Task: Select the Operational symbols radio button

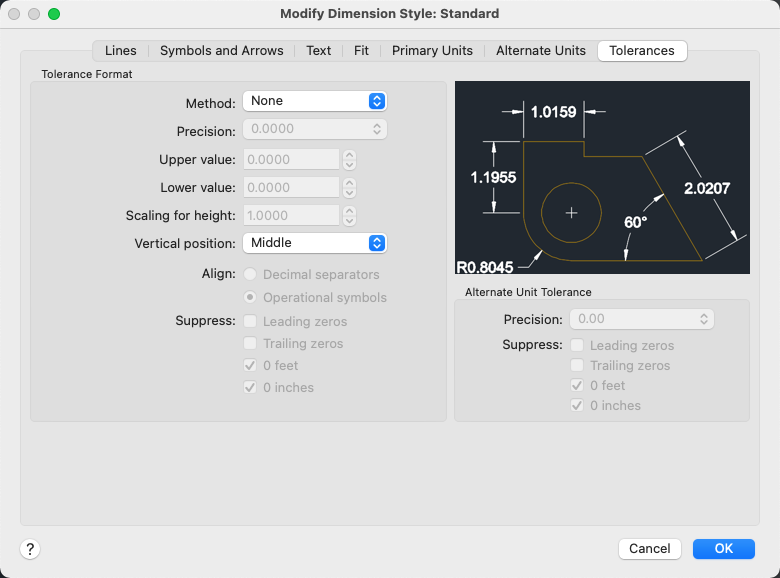Action: (x=250, y=297)
